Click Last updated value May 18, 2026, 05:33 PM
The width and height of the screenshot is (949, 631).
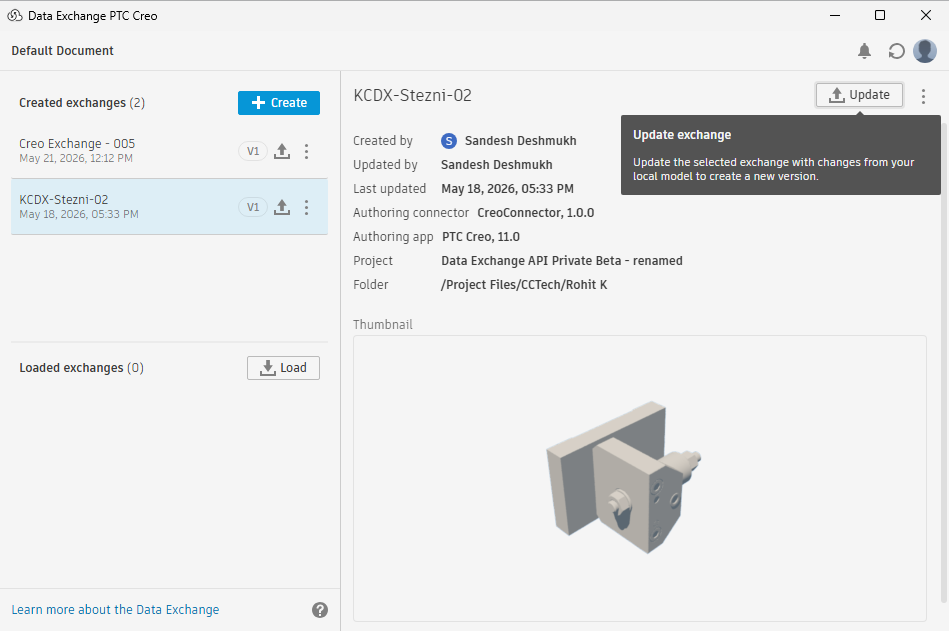pyautogui.click(x=507, y=189)
